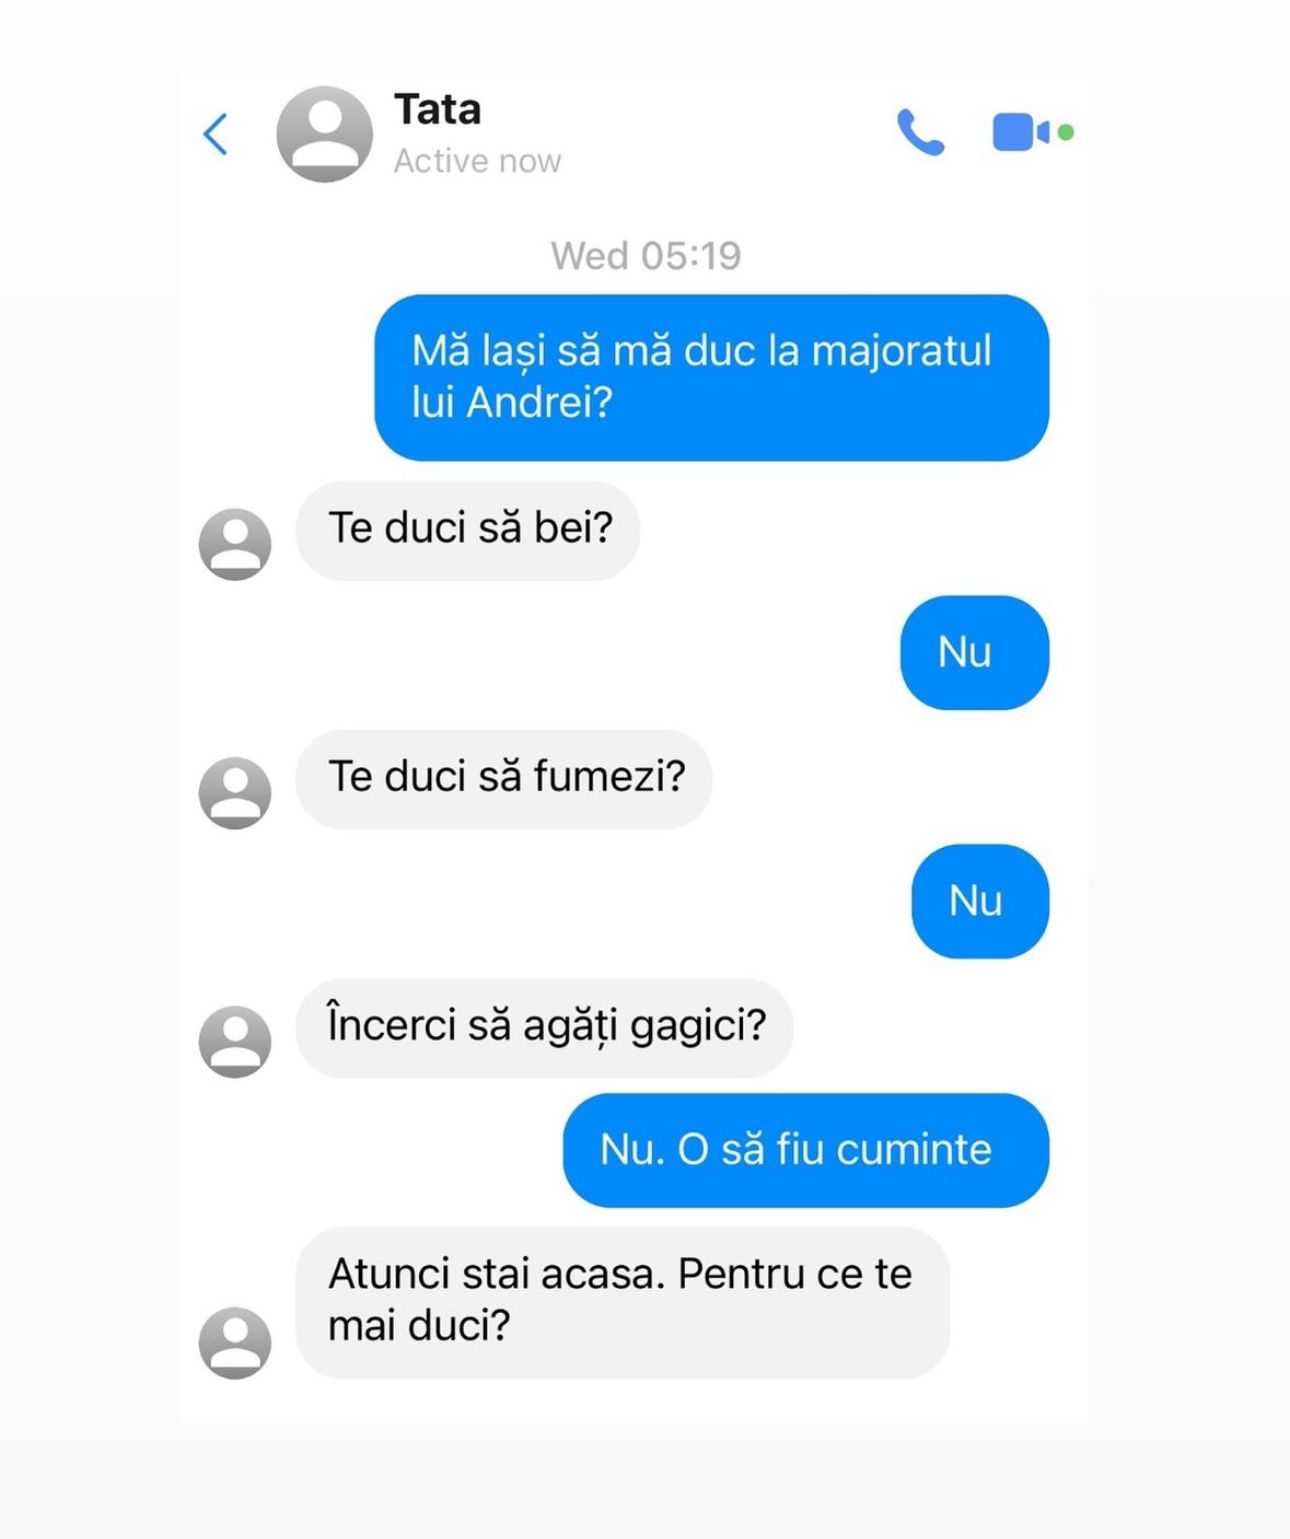1290x1539 pixels.
Task: Select "Încerci să agăți gagici?" message
Action: point(545,1028)
